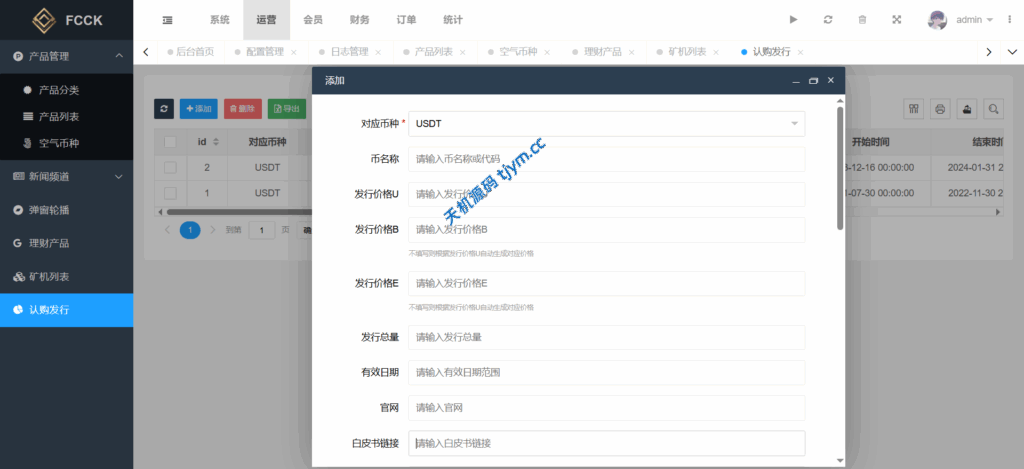
Task: Select 产品分类 in the sidebar
Action: tap(67, 90)
